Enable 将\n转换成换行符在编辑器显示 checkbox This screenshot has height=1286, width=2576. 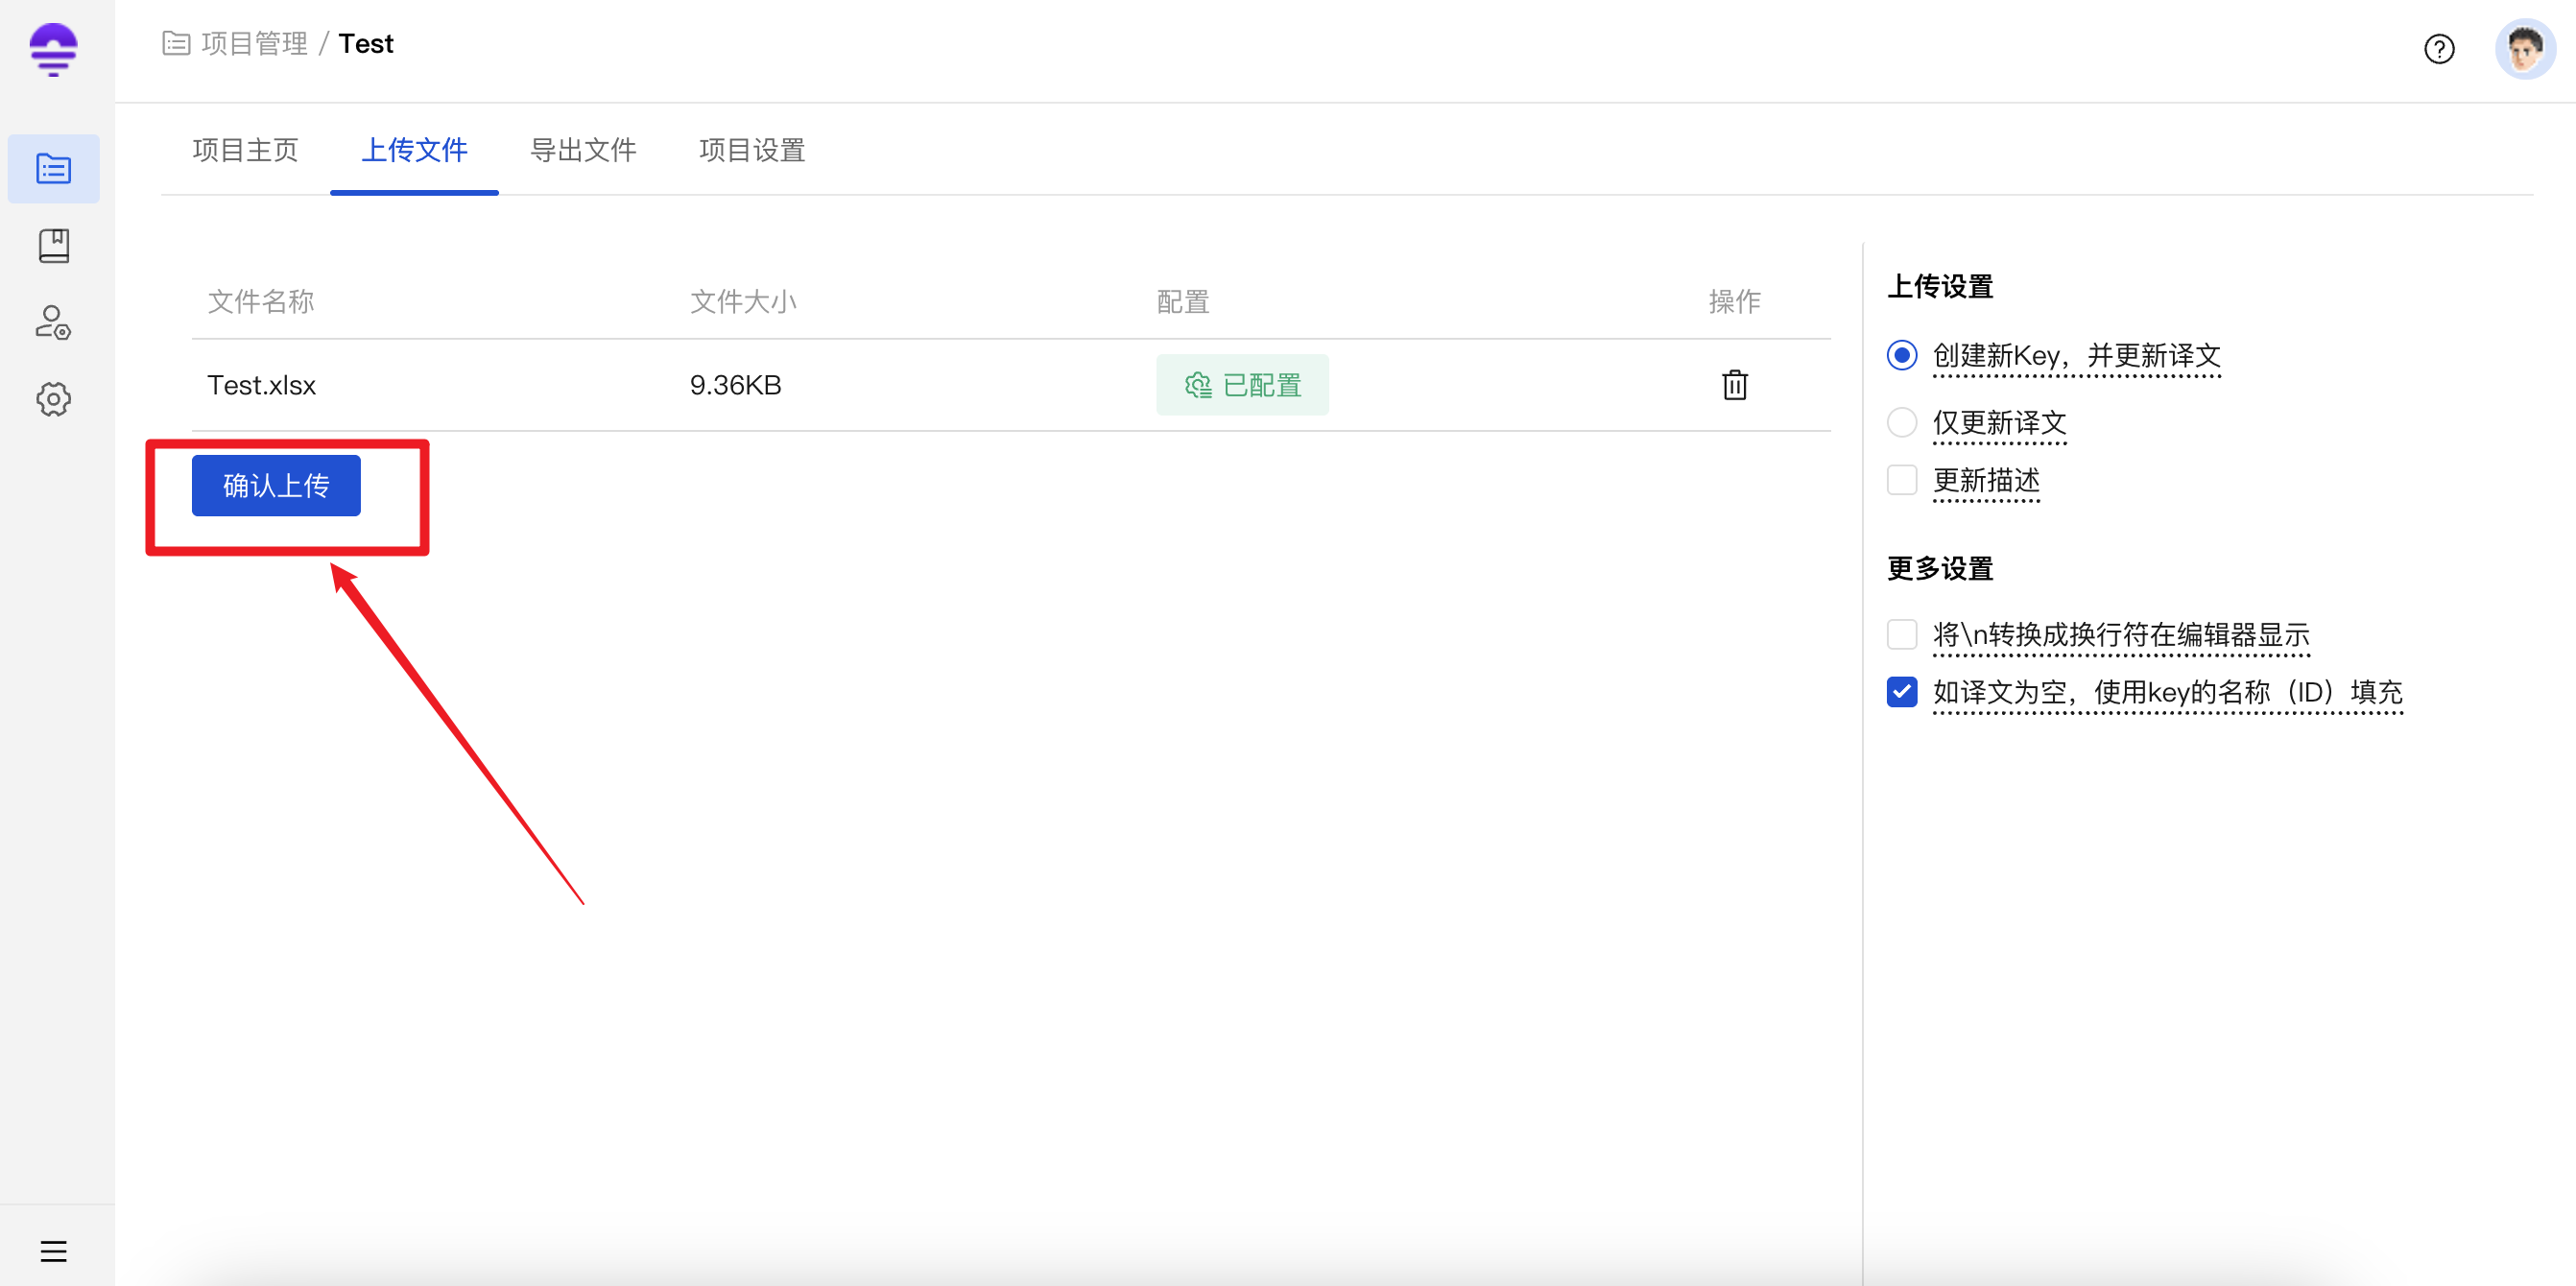coord(1901,634)
